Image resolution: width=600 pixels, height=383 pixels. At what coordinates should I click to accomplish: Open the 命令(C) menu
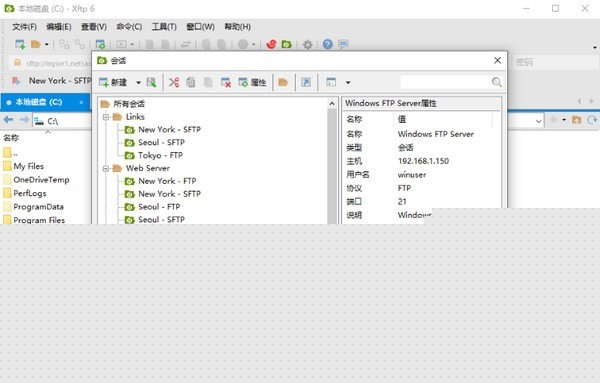(129, 27)
